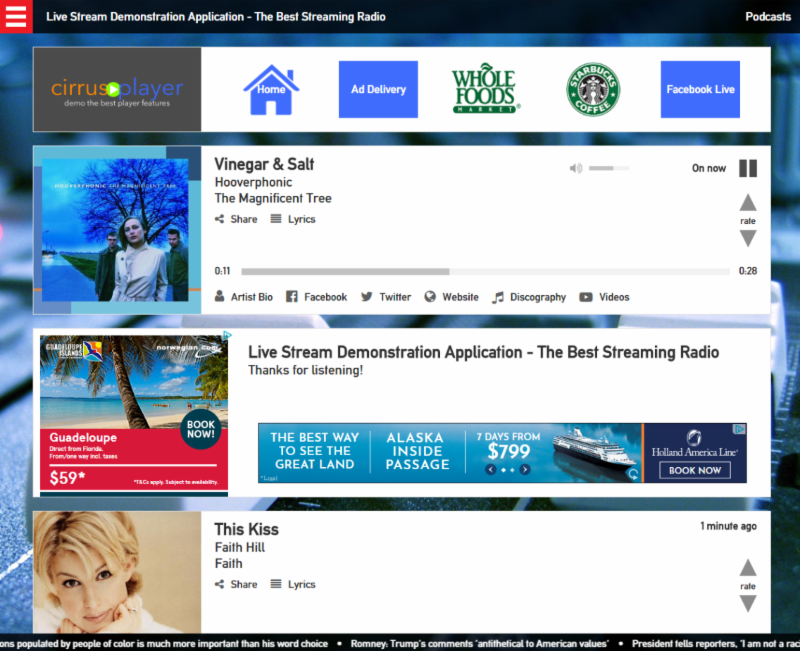Image resolution: width=800 pixels, height=651 pixels.
Task: Rate Vinegar & Salt up
Action: pyautogui.click(x=748, y=203)
